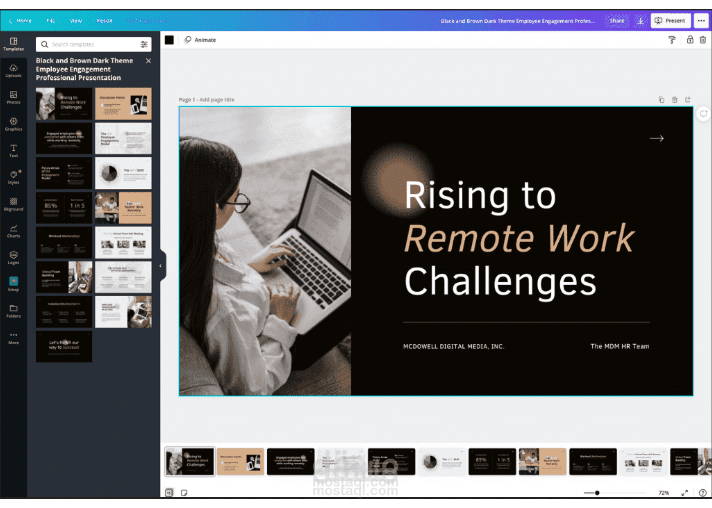712x508 pixels.
Task: Click the document title in header
Action: (x=517, y=21)
